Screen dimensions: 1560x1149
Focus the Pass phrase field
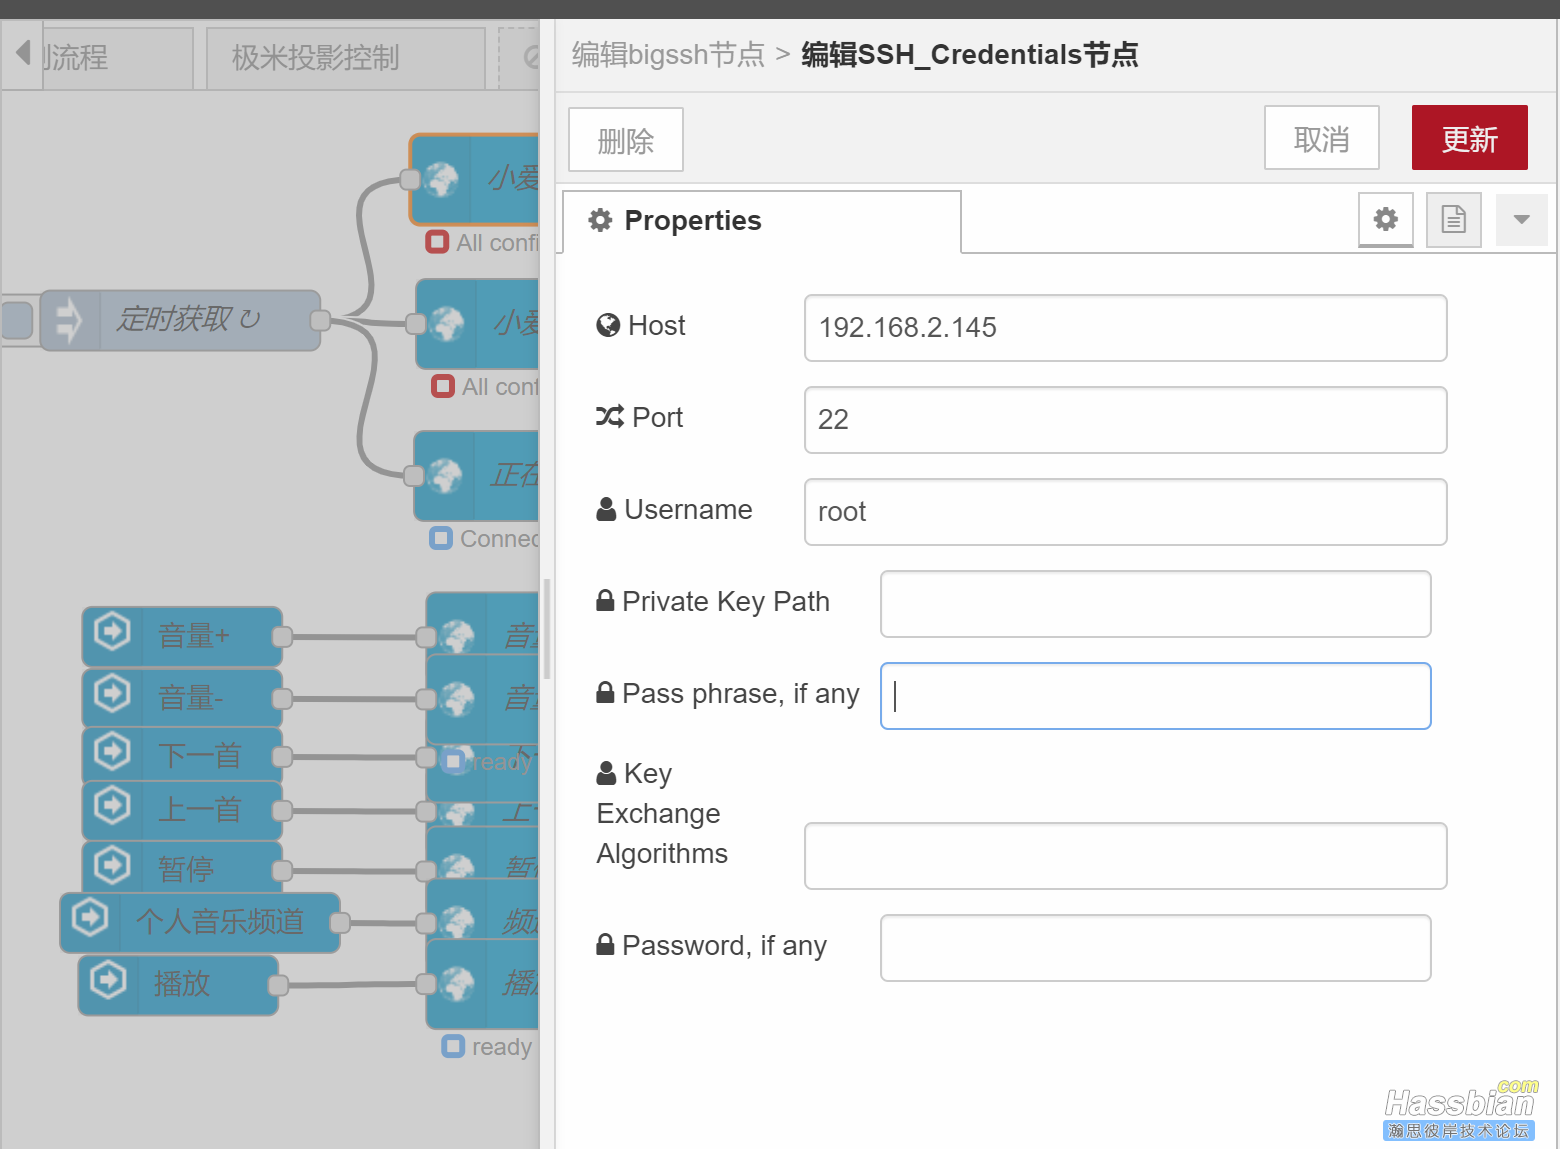(1155, 696)
